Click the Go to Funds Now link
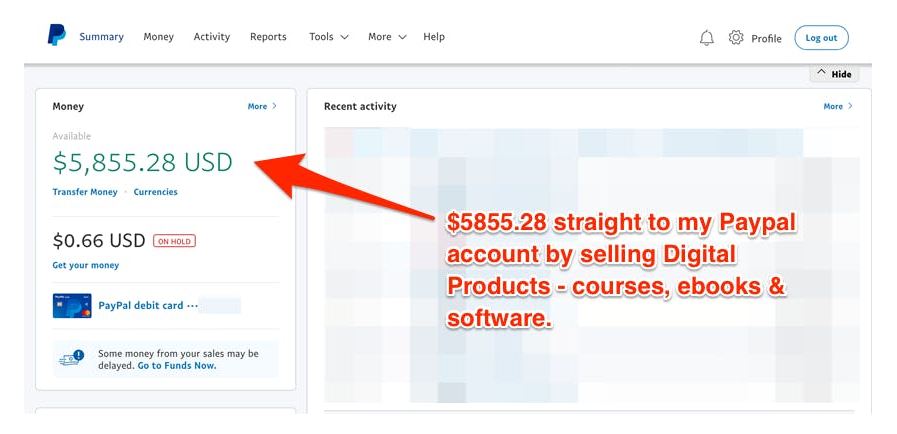This screenshot has height=434, width=897. (x=177, y=365)
